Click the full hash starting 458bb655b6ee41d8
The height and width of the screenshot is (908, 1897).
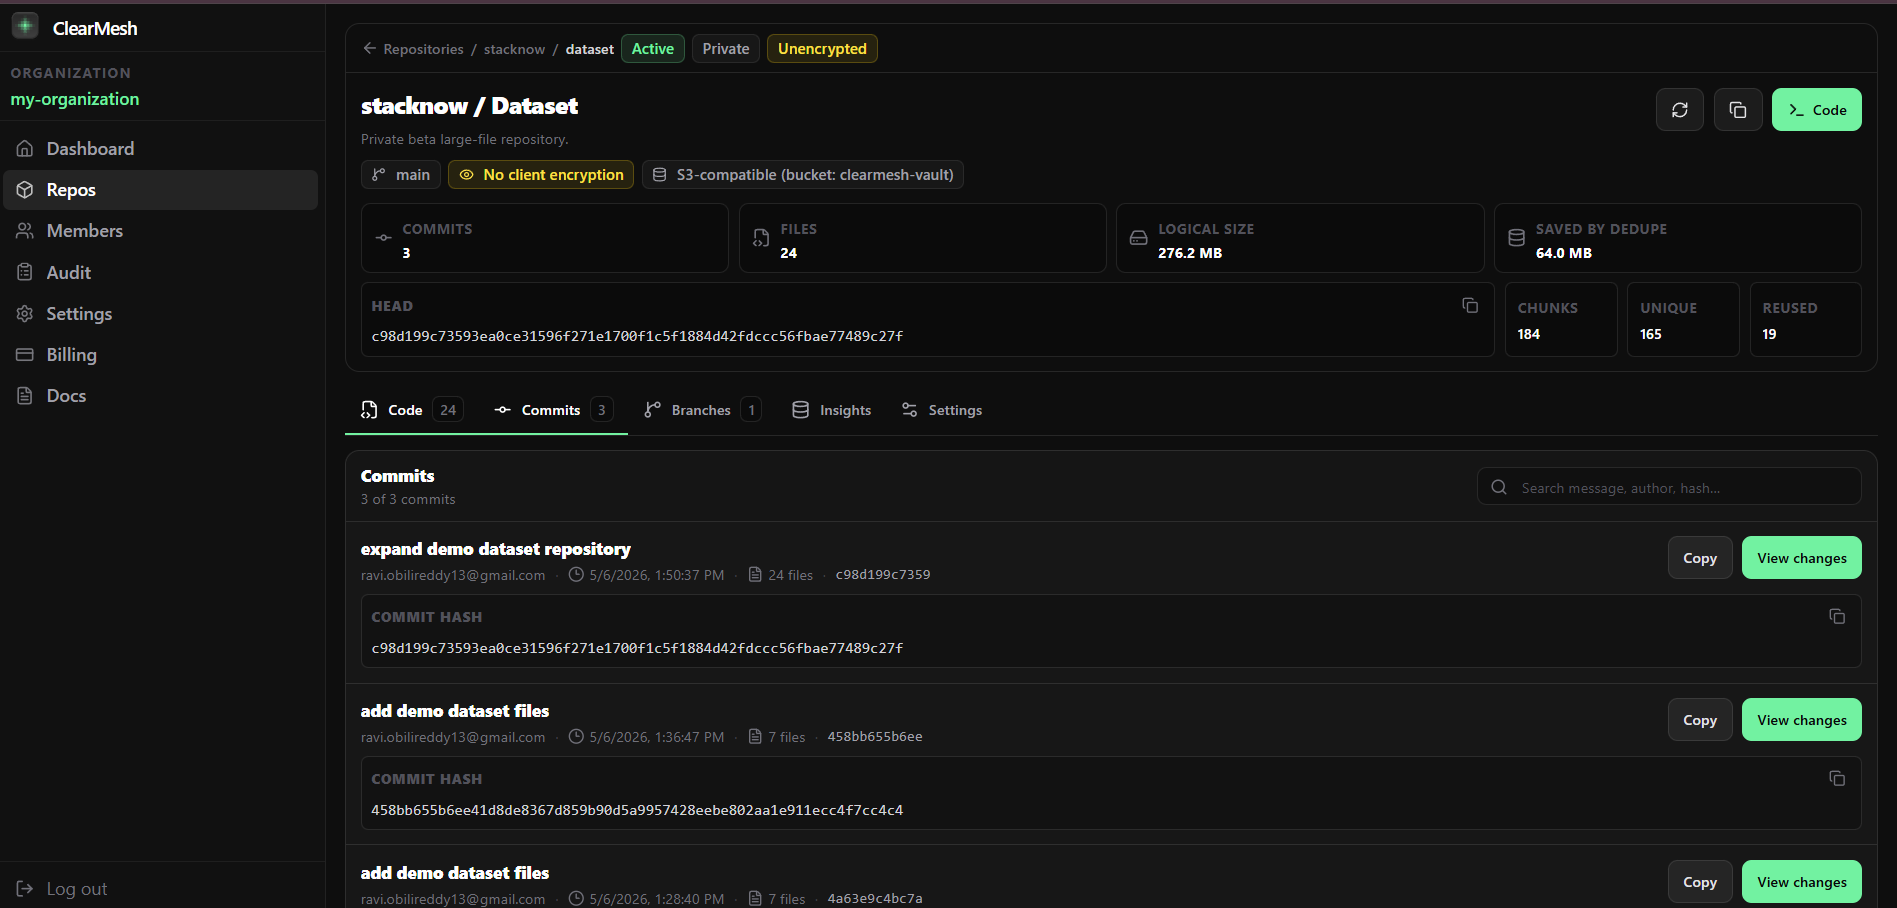(x=637, y=810)
